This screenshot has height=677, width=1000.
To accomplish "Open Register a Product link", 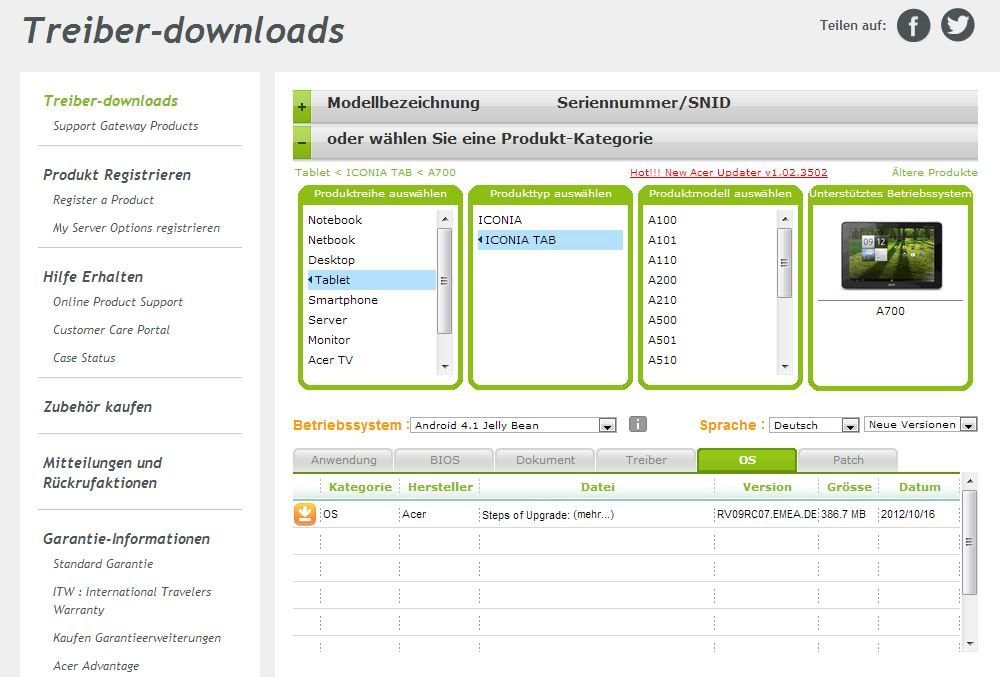I will 103,200.
